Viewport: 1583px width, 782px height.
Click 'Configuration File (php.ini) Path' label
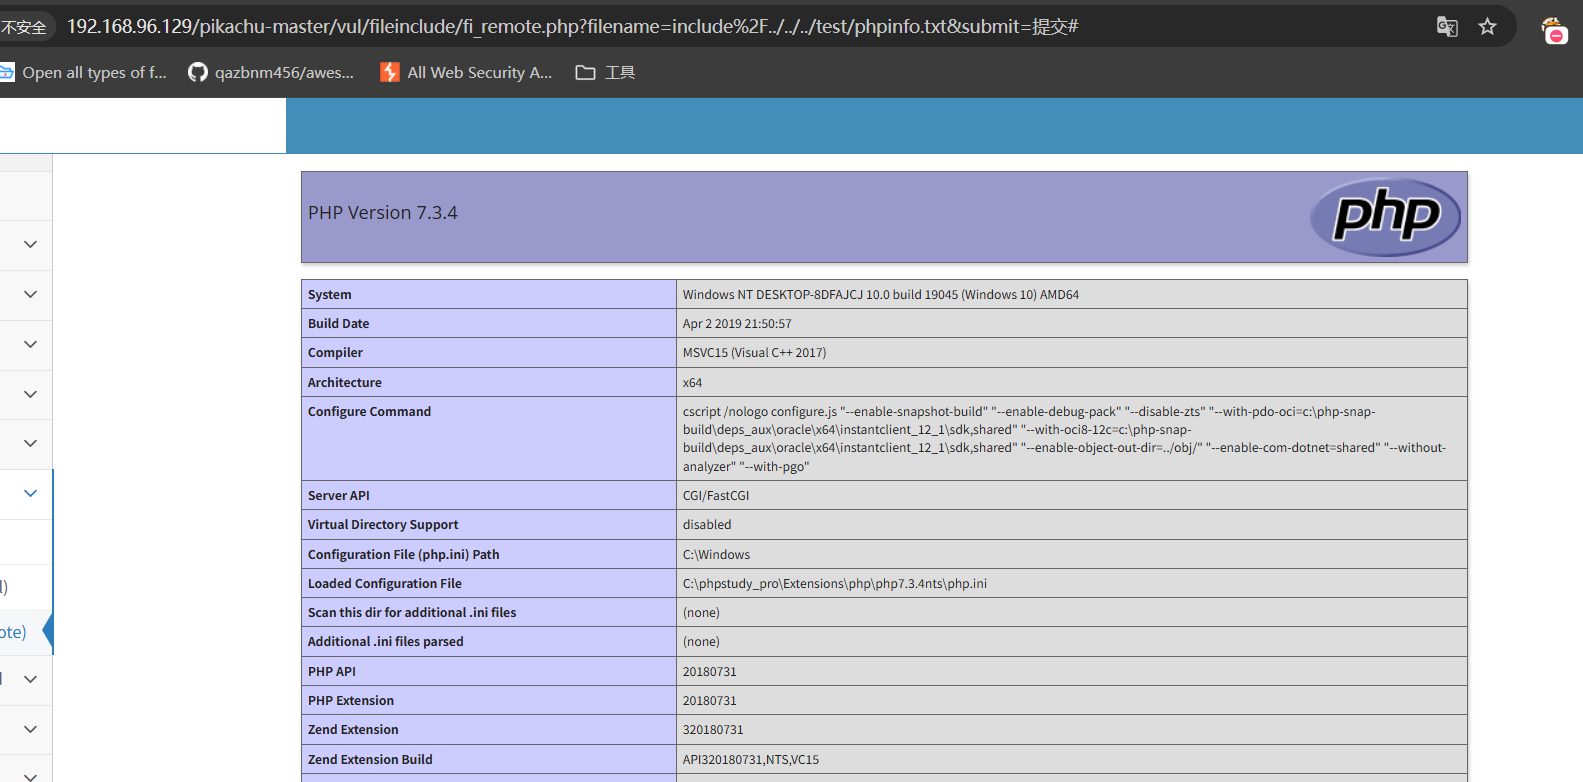[x=403, y=555]
